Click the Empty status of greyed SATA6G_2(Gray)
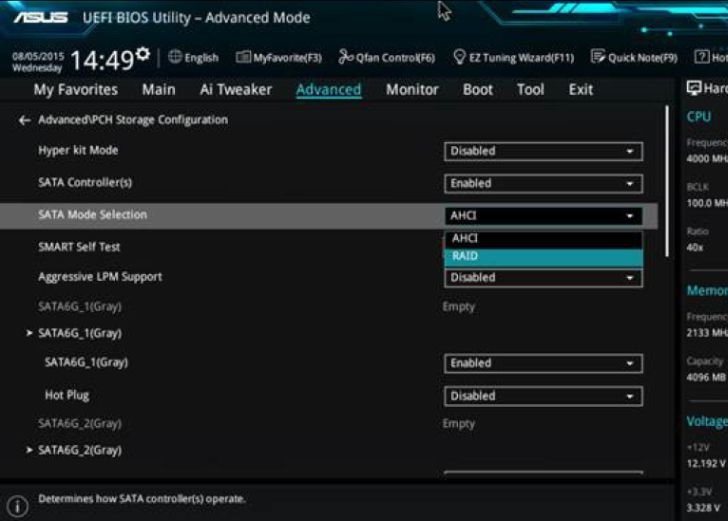728x521 pixels. coord(459,424)
